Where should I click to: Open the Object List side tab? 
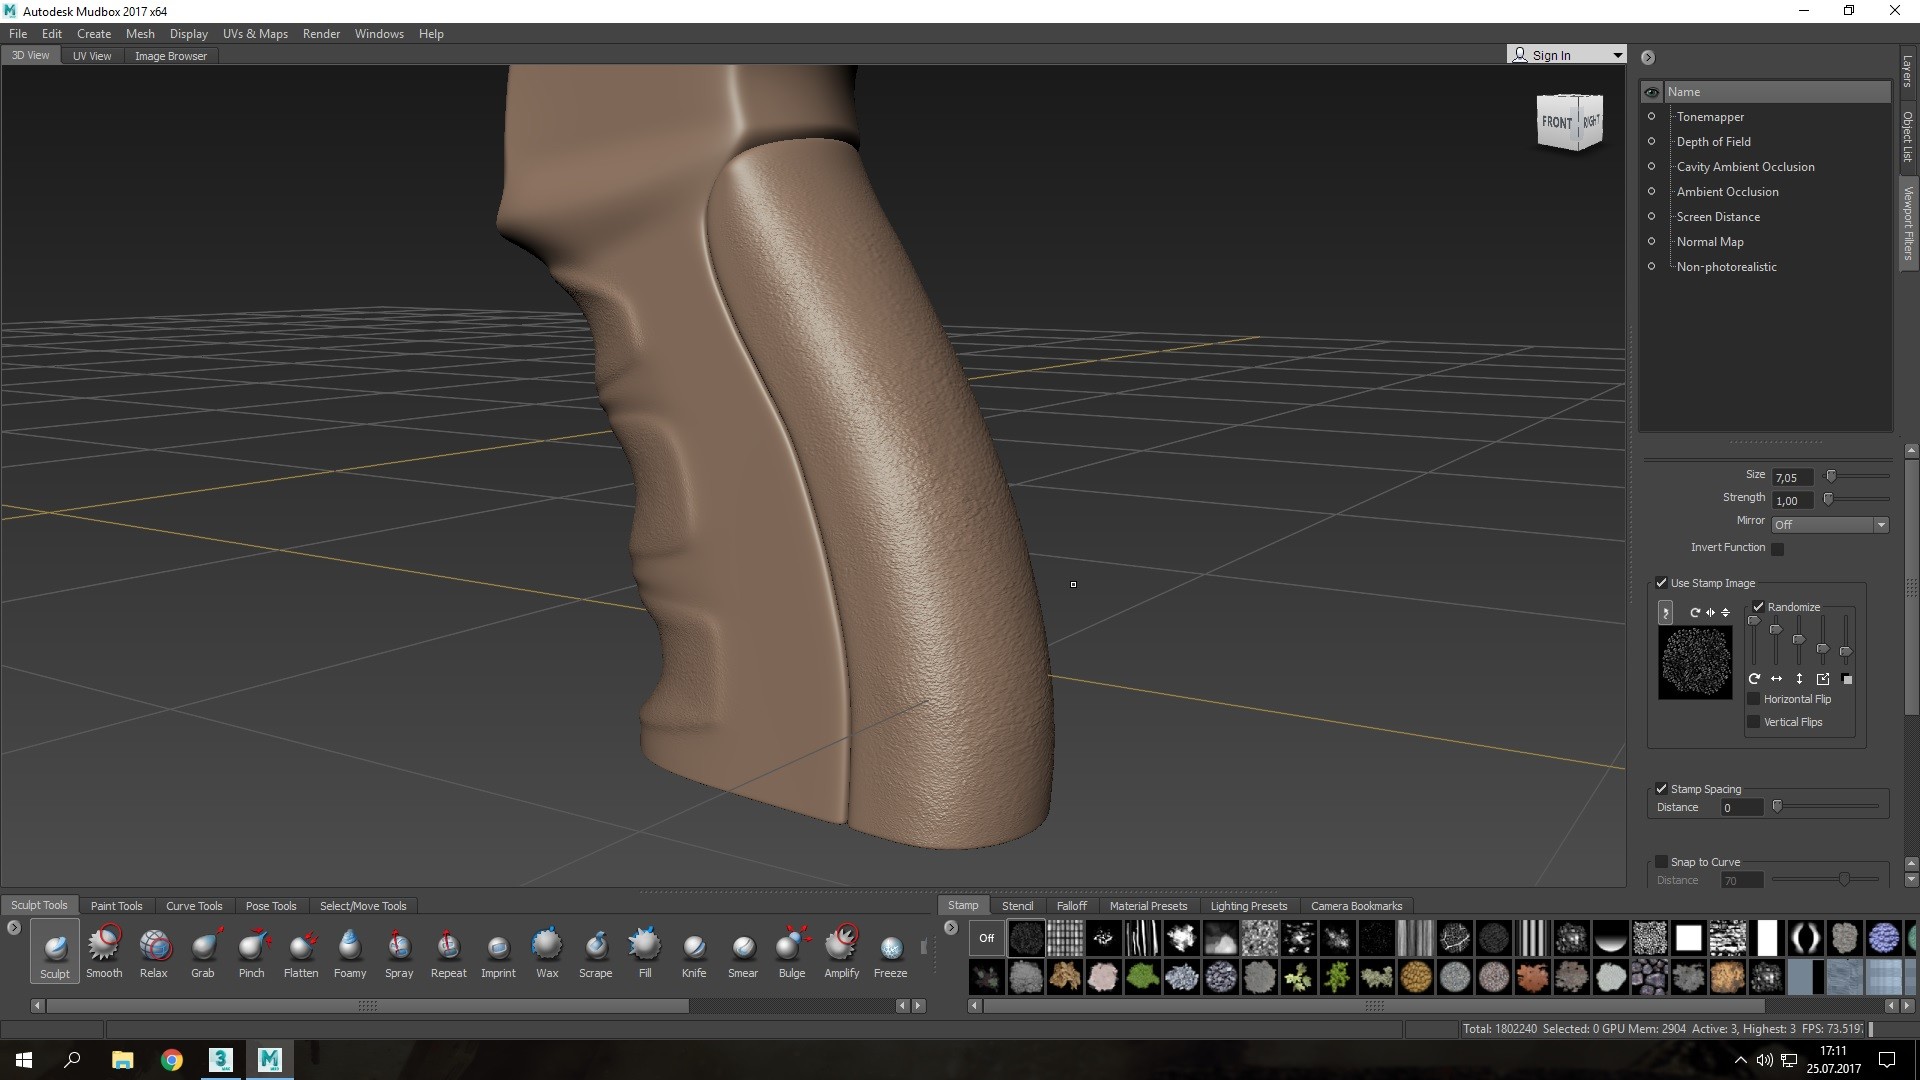[1908, 136]
